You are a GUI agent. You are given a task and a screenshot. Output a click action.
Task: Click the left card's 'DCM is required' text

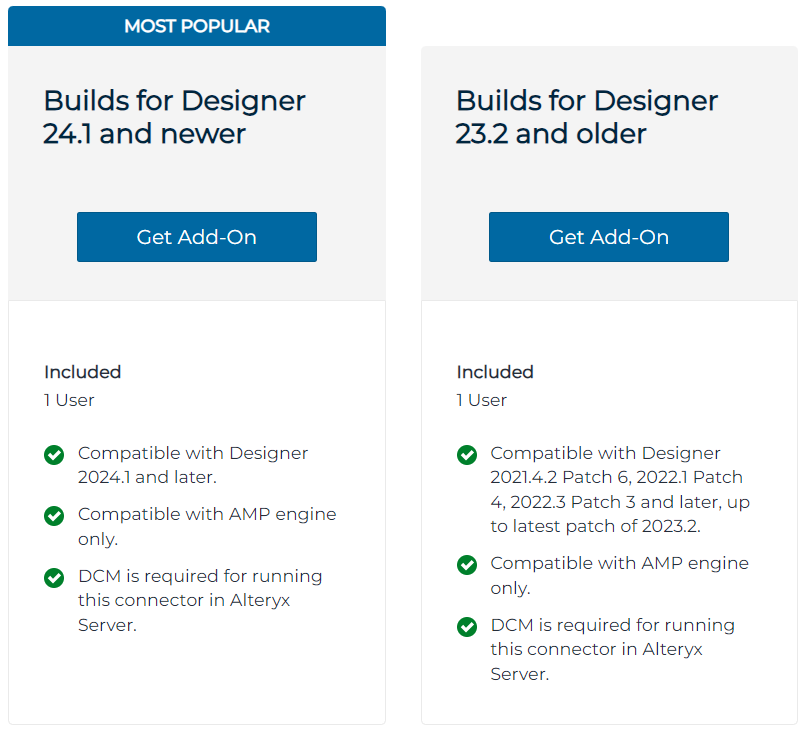(x=200, y=600)
